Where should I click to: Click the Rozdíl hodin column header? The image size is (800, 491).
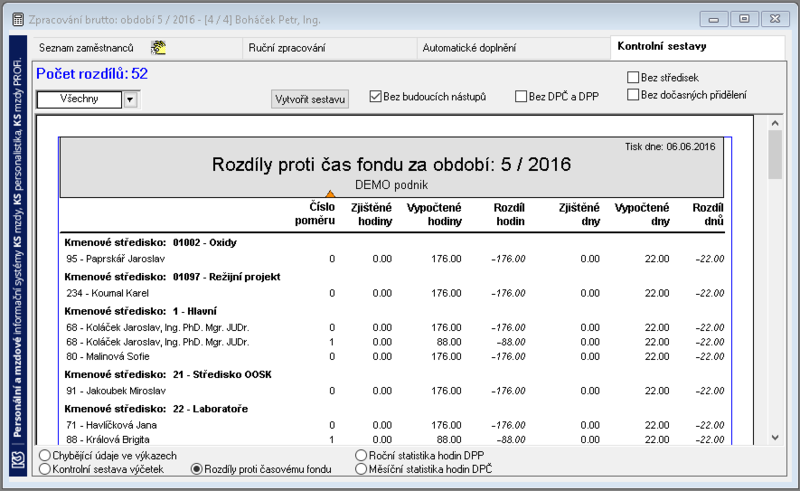click(x=509, y=214)
